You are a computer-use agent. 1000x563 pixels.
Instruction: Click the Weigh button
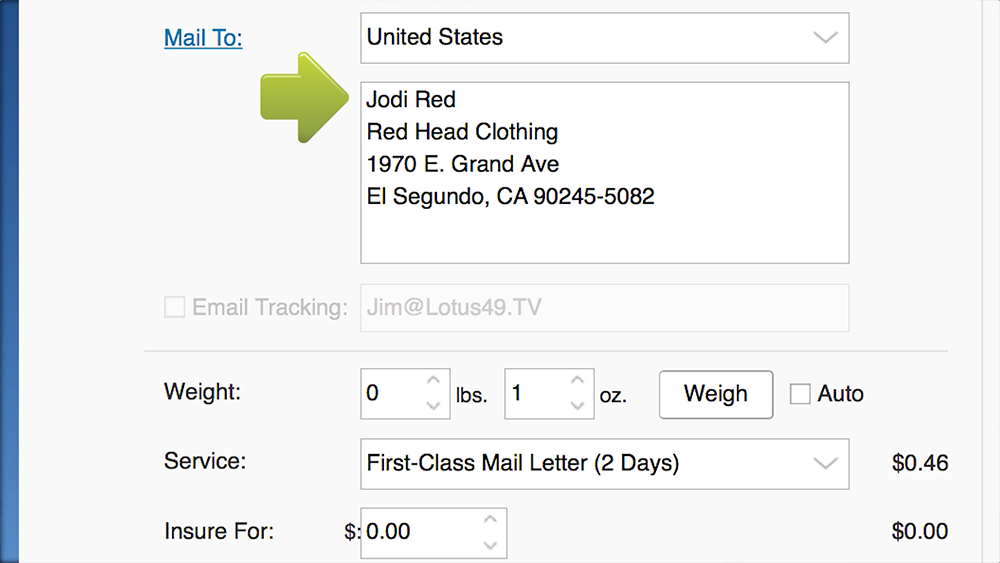(x=716, y=394)
